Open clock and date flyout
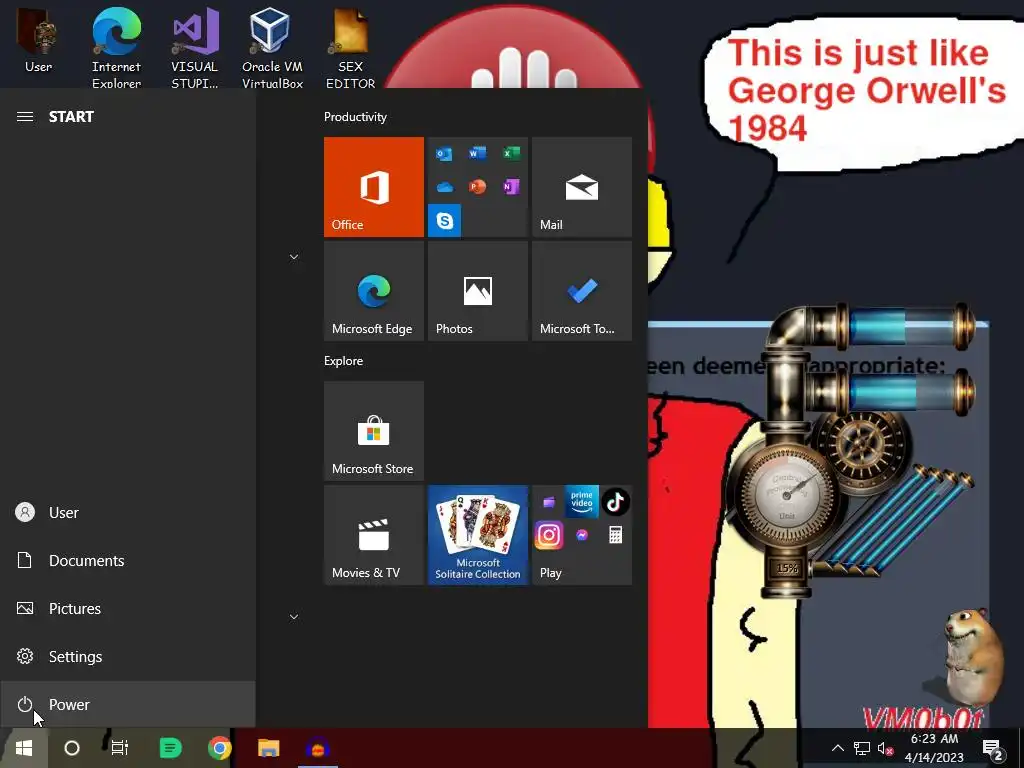 point(935,748)
